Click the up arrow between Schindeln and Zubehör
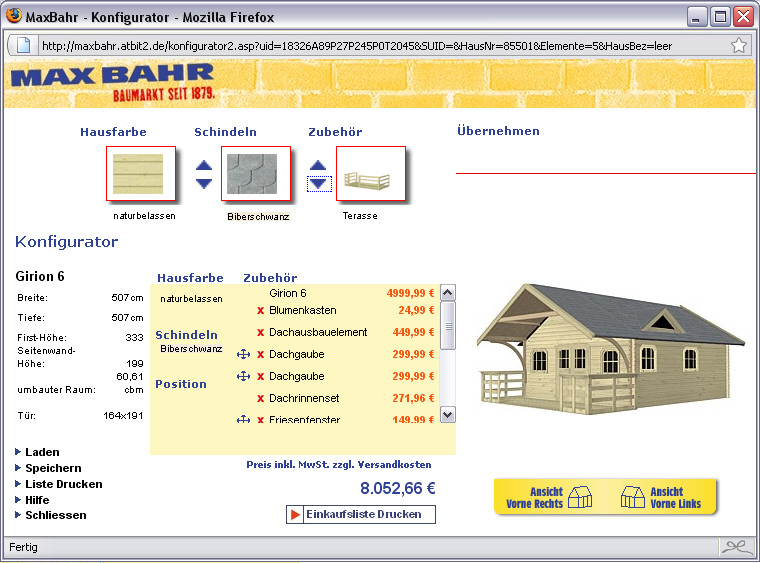760x563 pixels. click(x=318, y=165)
